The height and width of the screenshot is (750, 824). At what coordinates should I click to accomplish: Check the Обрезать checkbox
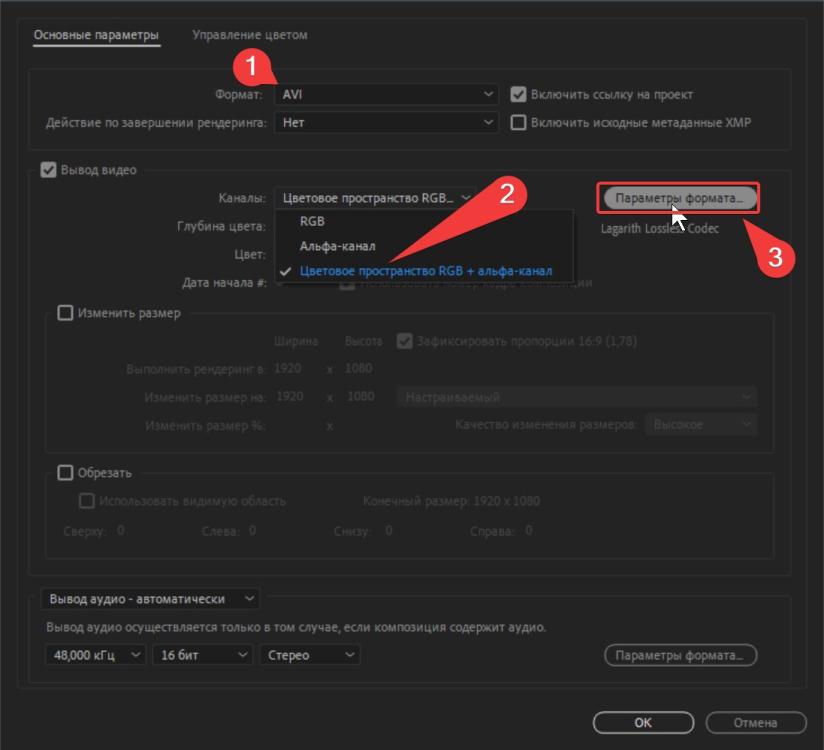click(x=66, y=473)
